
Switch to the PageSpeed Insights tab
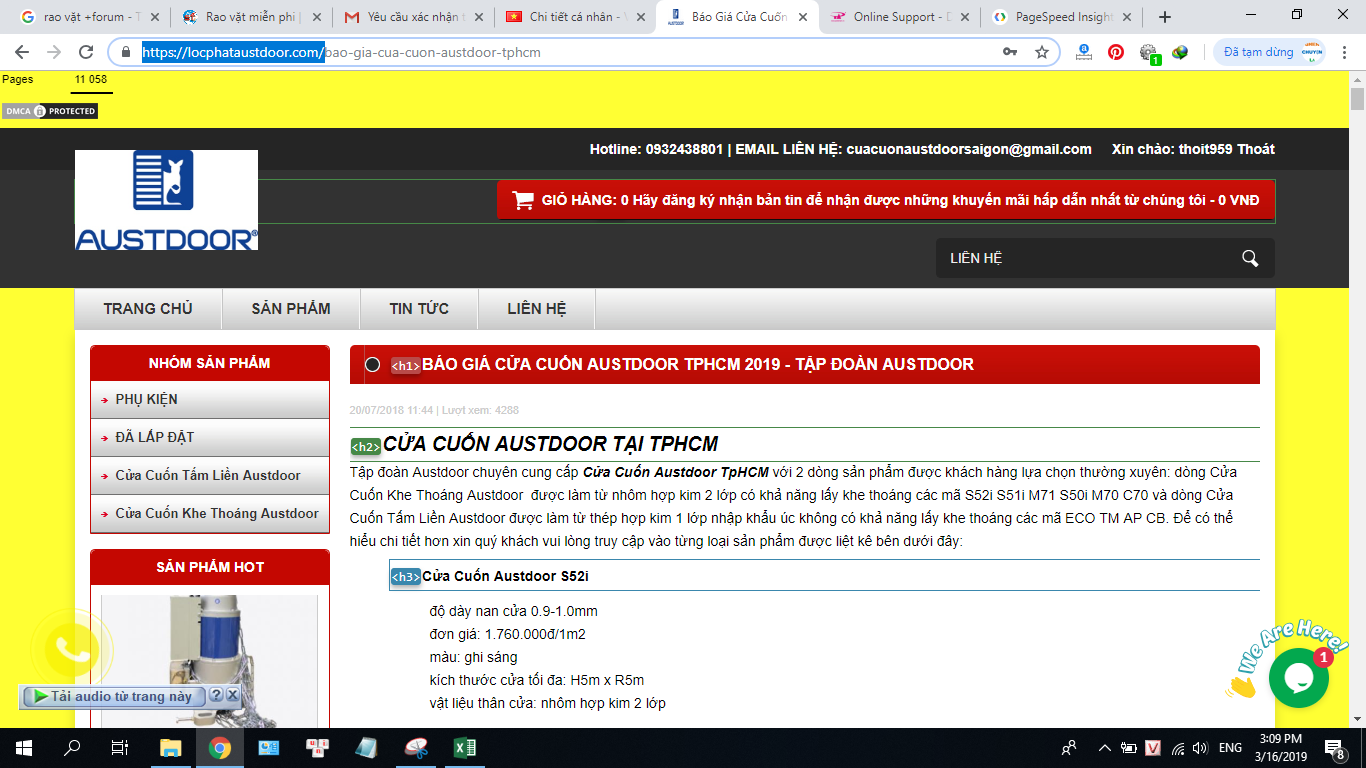pos(1062,17)
